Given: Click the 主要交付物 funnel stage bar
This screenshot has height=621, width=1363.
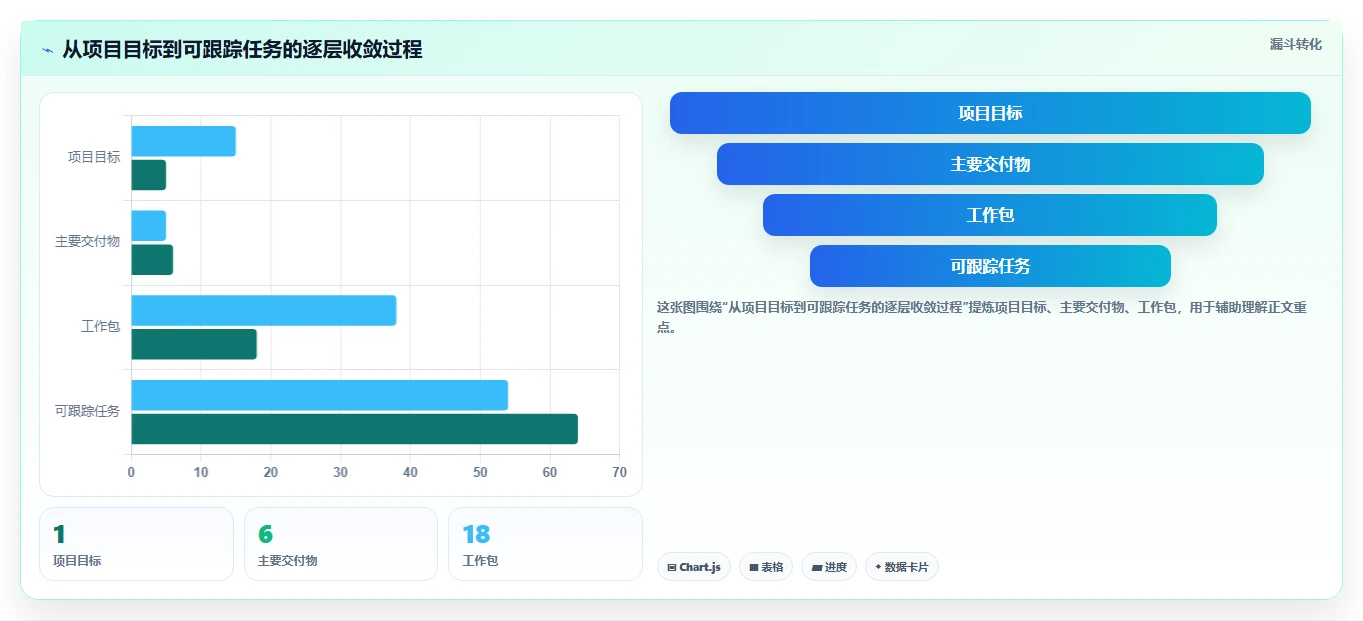Looking at the screenshot, I should [x=990, y=164].
